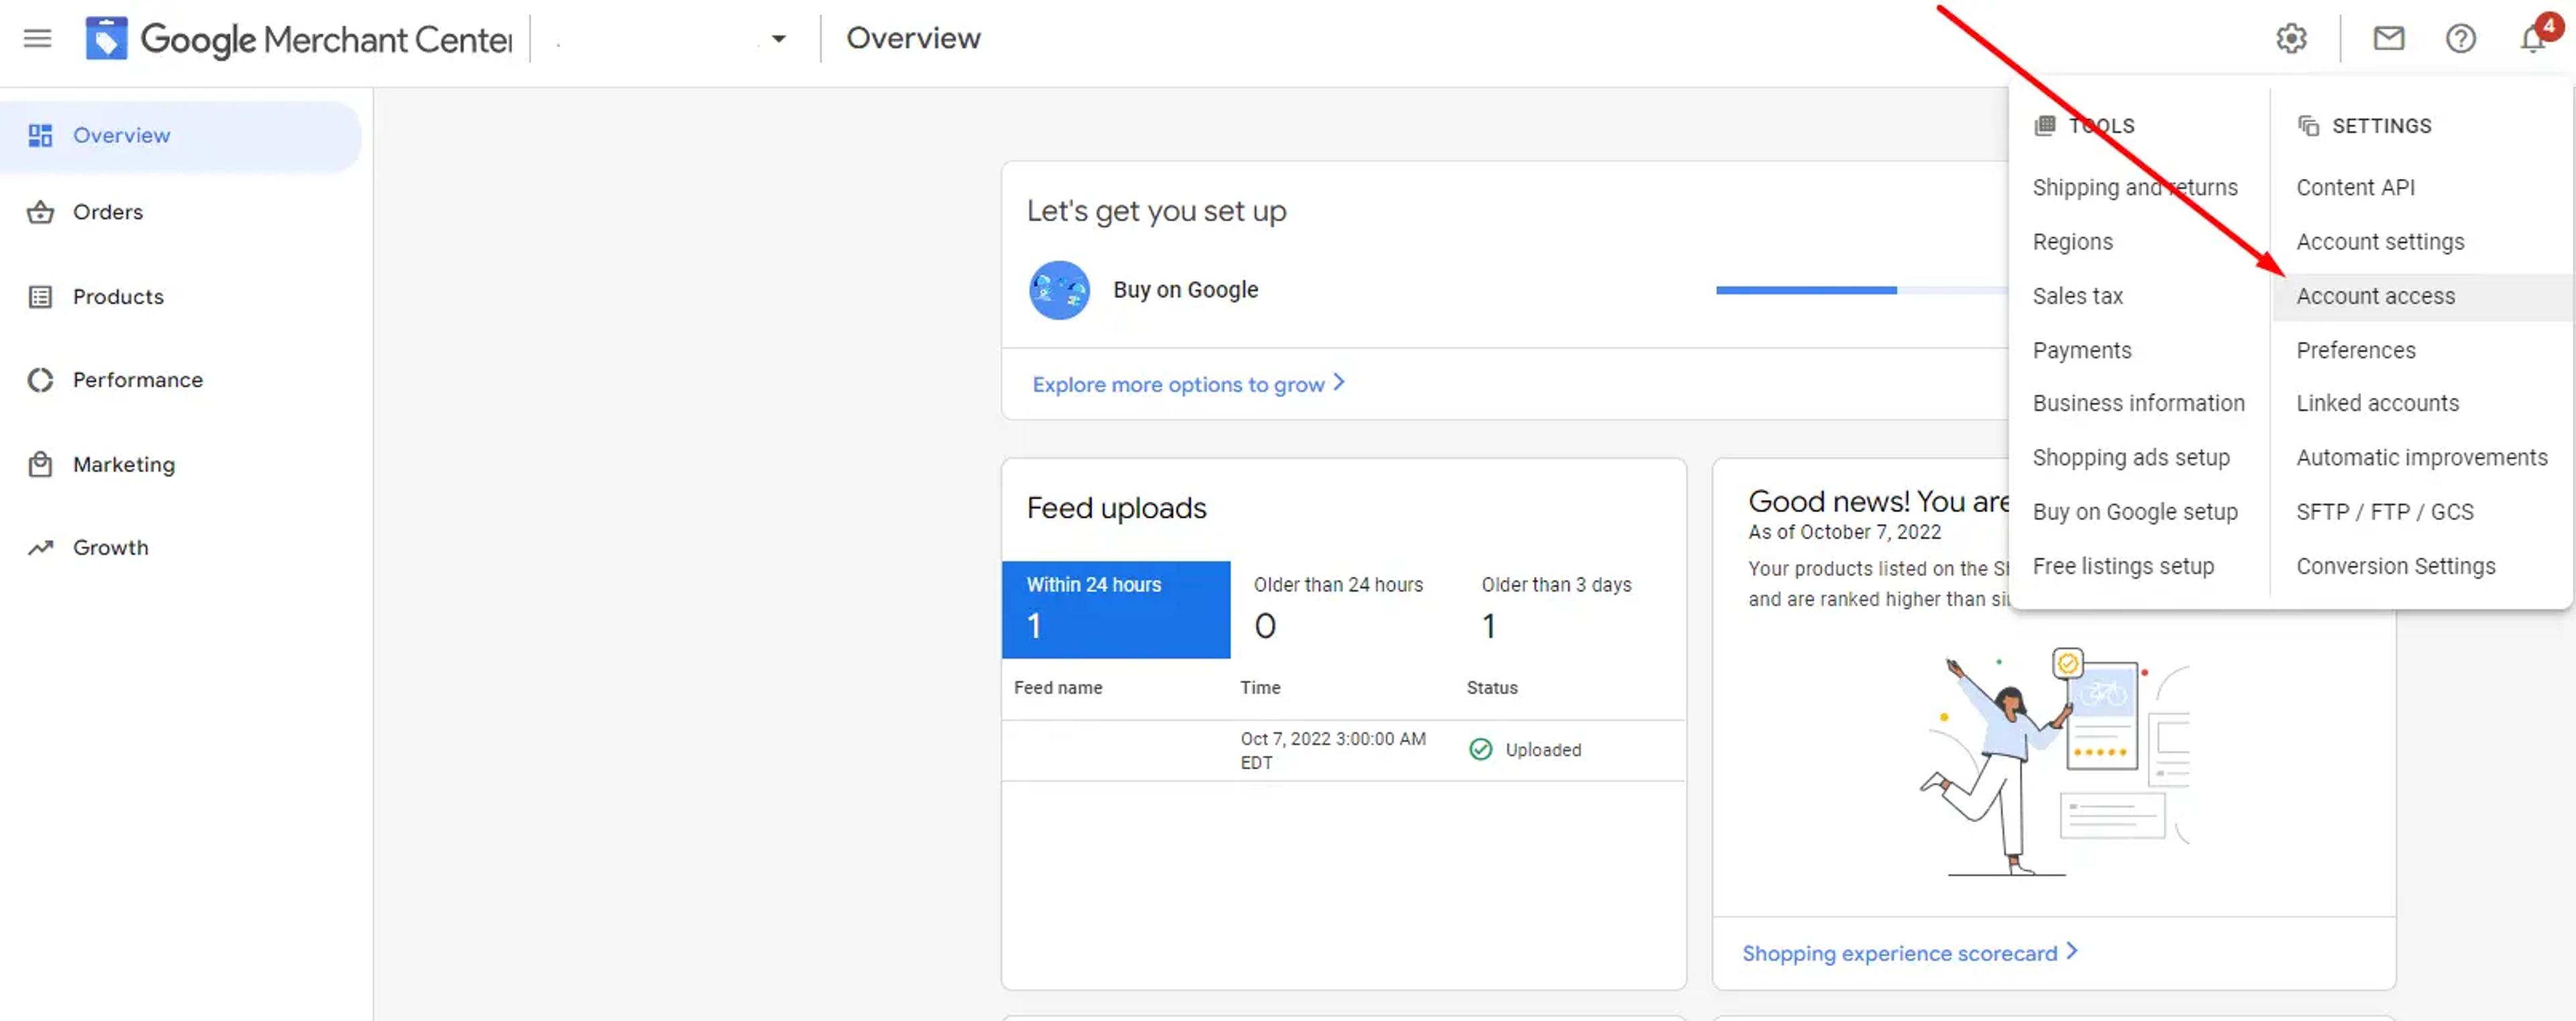Expand Explore more options to grow
This screenshot has height=1021, width=2576.
point(1188,384)
